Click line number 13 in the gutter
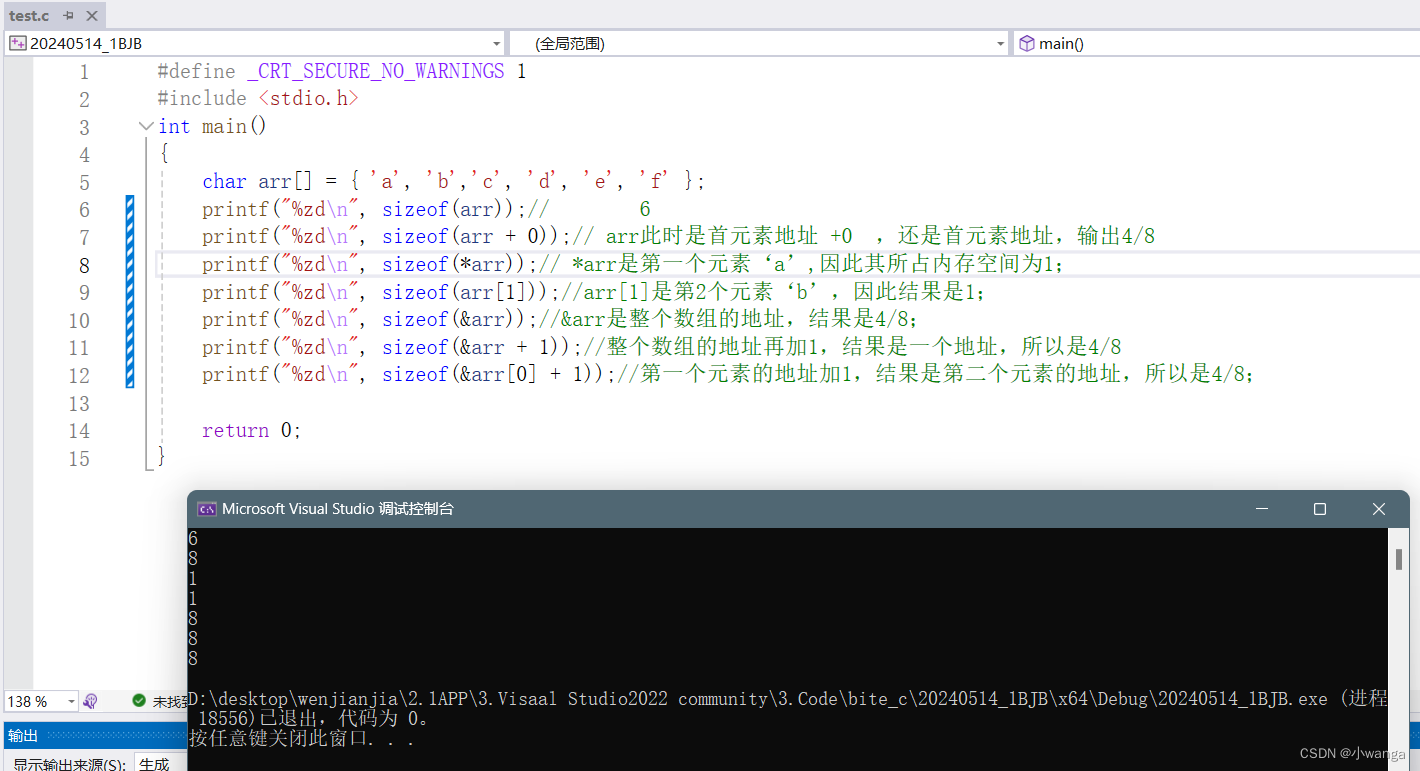The image size is (1420, 771). click(x=78, y=403)
